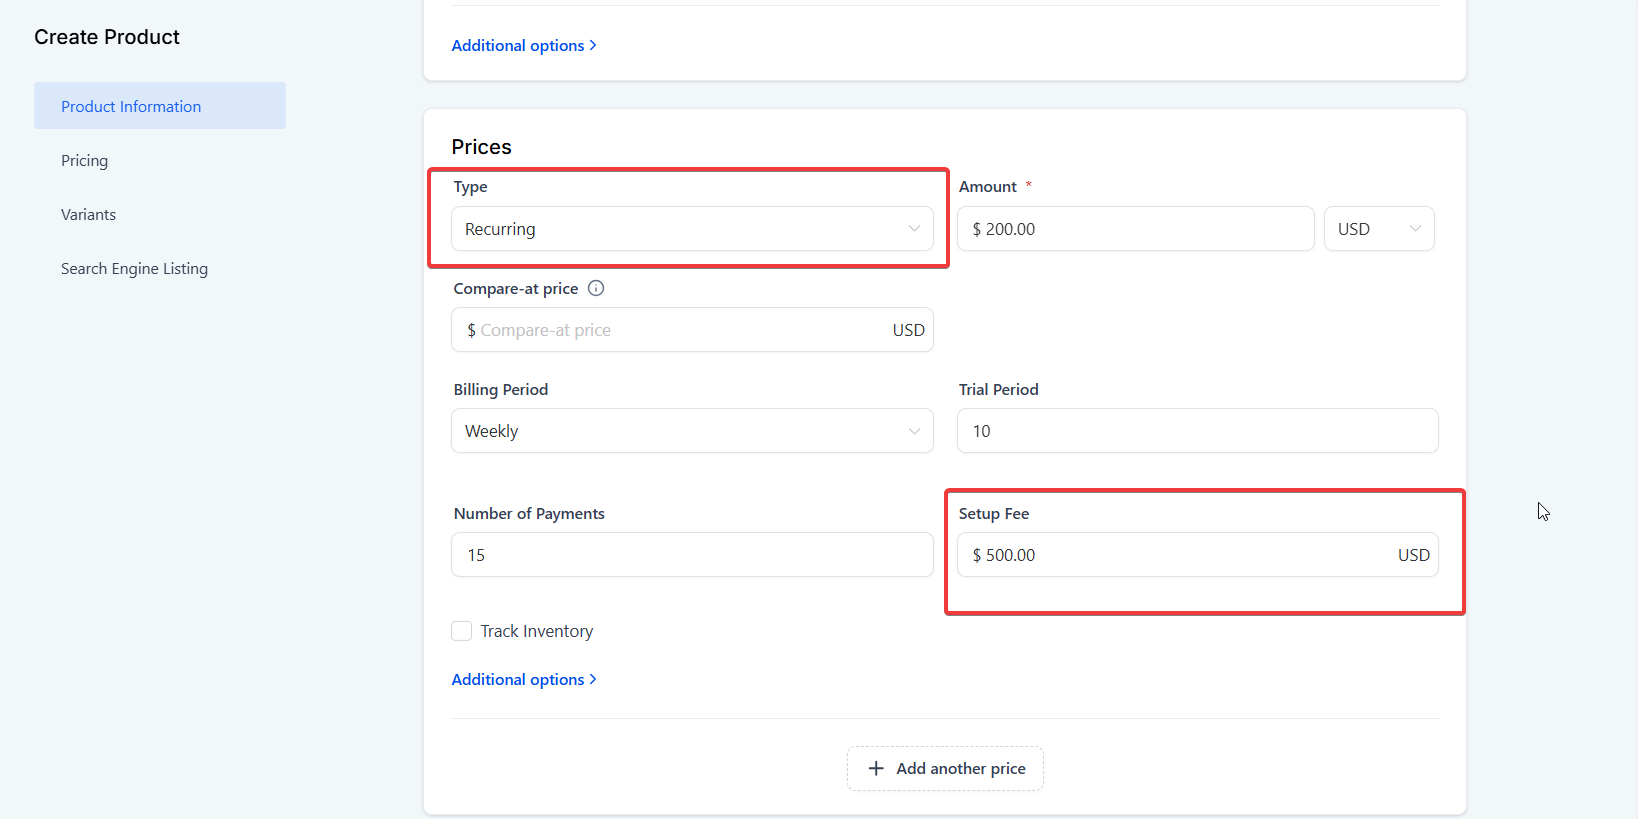1638x819 pixels.
Task: Click chevron arrow in Type Recurring dropdown
Action: tap(914, 229)
